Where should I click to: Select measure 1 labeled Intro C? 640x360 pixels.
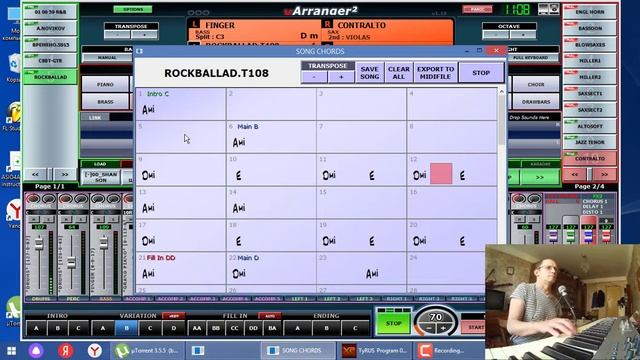click(x=180, y=104)
